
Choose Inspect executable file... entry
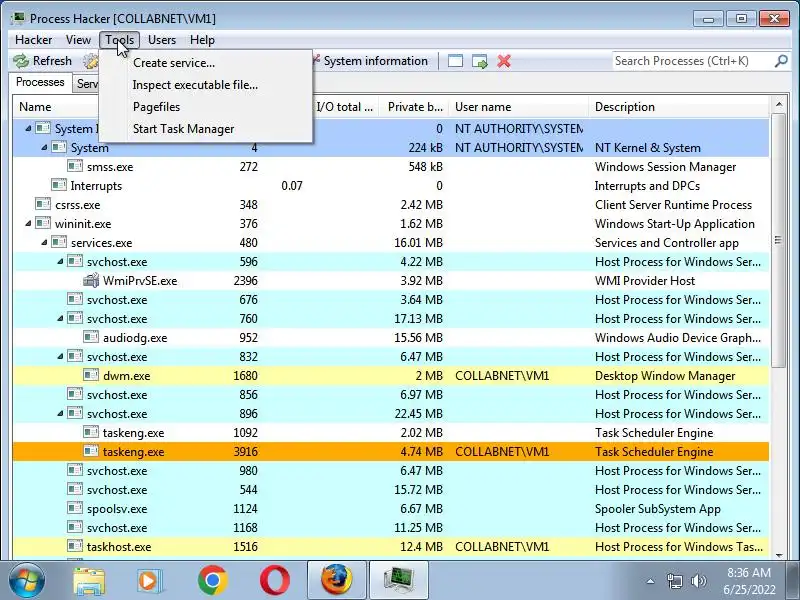click(x=205, y=85)
